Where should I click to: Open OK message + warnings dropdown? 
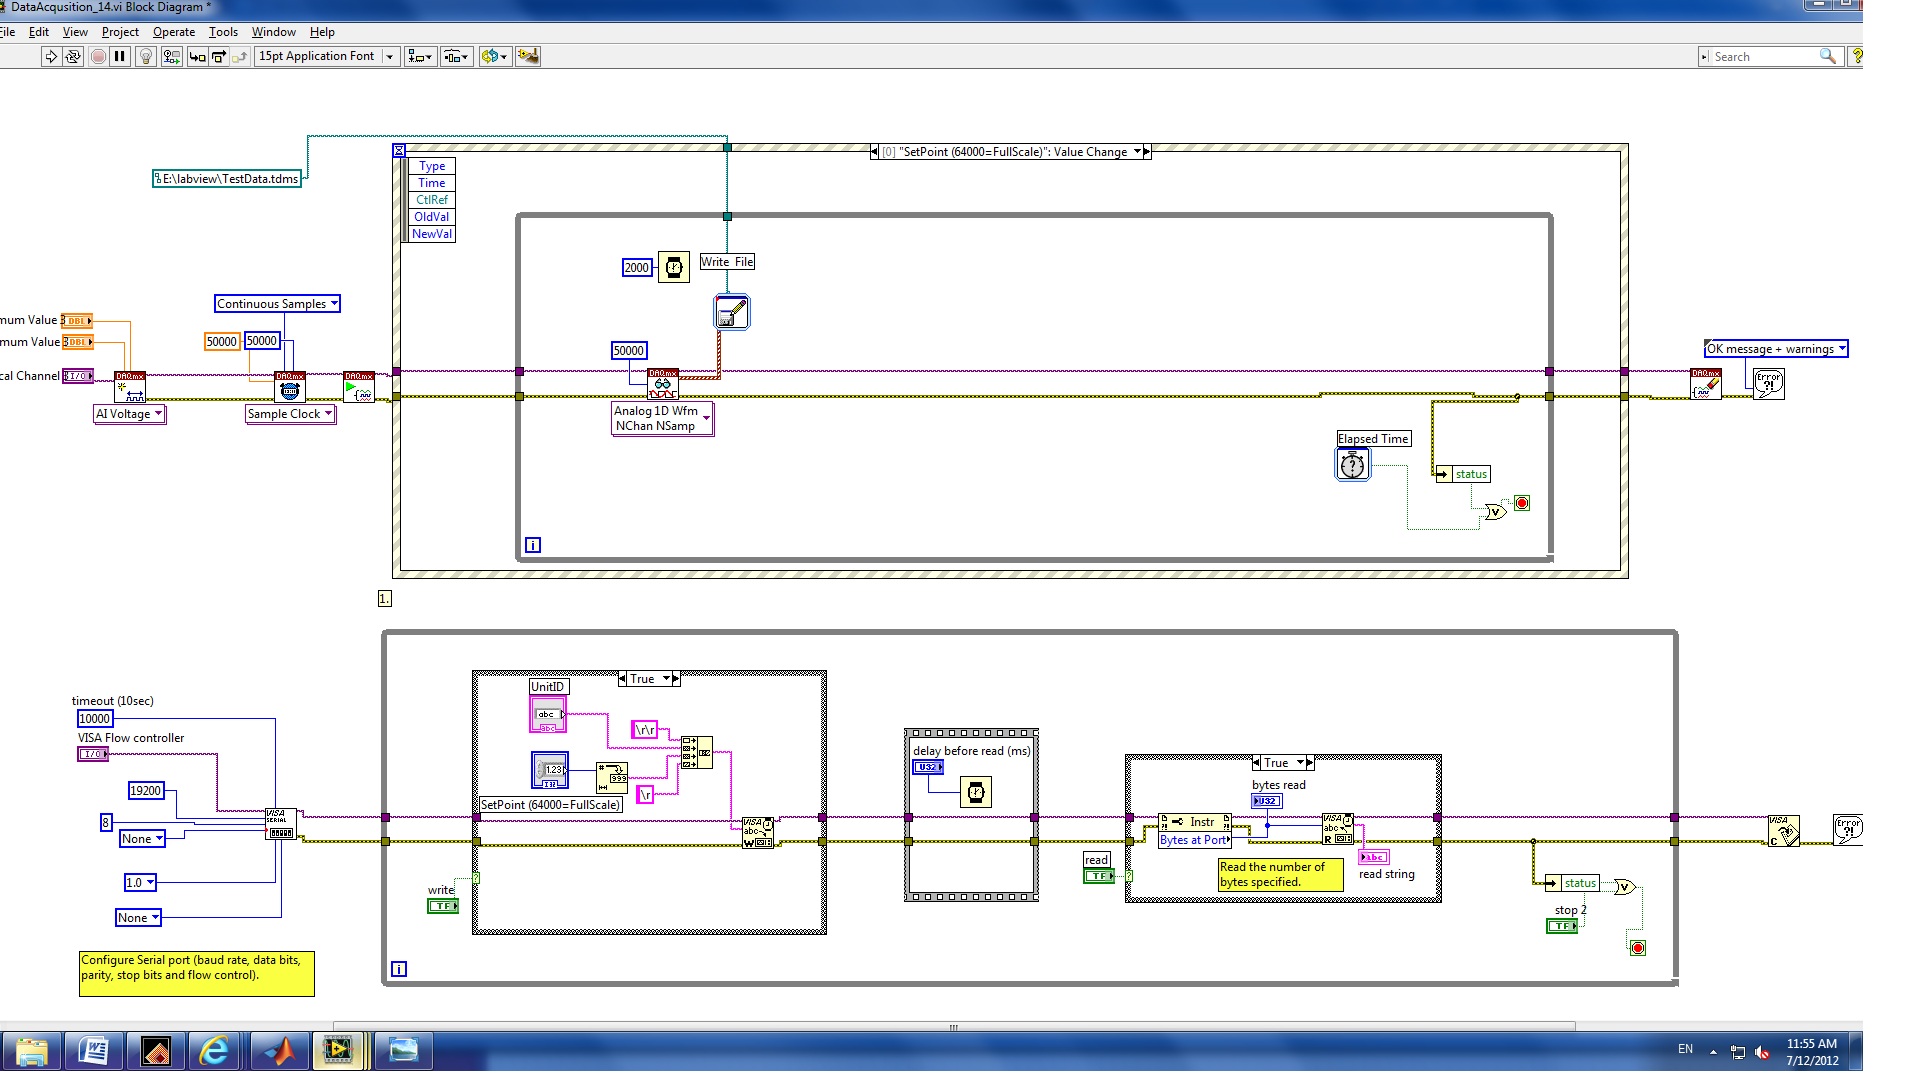click(1776, 348)
